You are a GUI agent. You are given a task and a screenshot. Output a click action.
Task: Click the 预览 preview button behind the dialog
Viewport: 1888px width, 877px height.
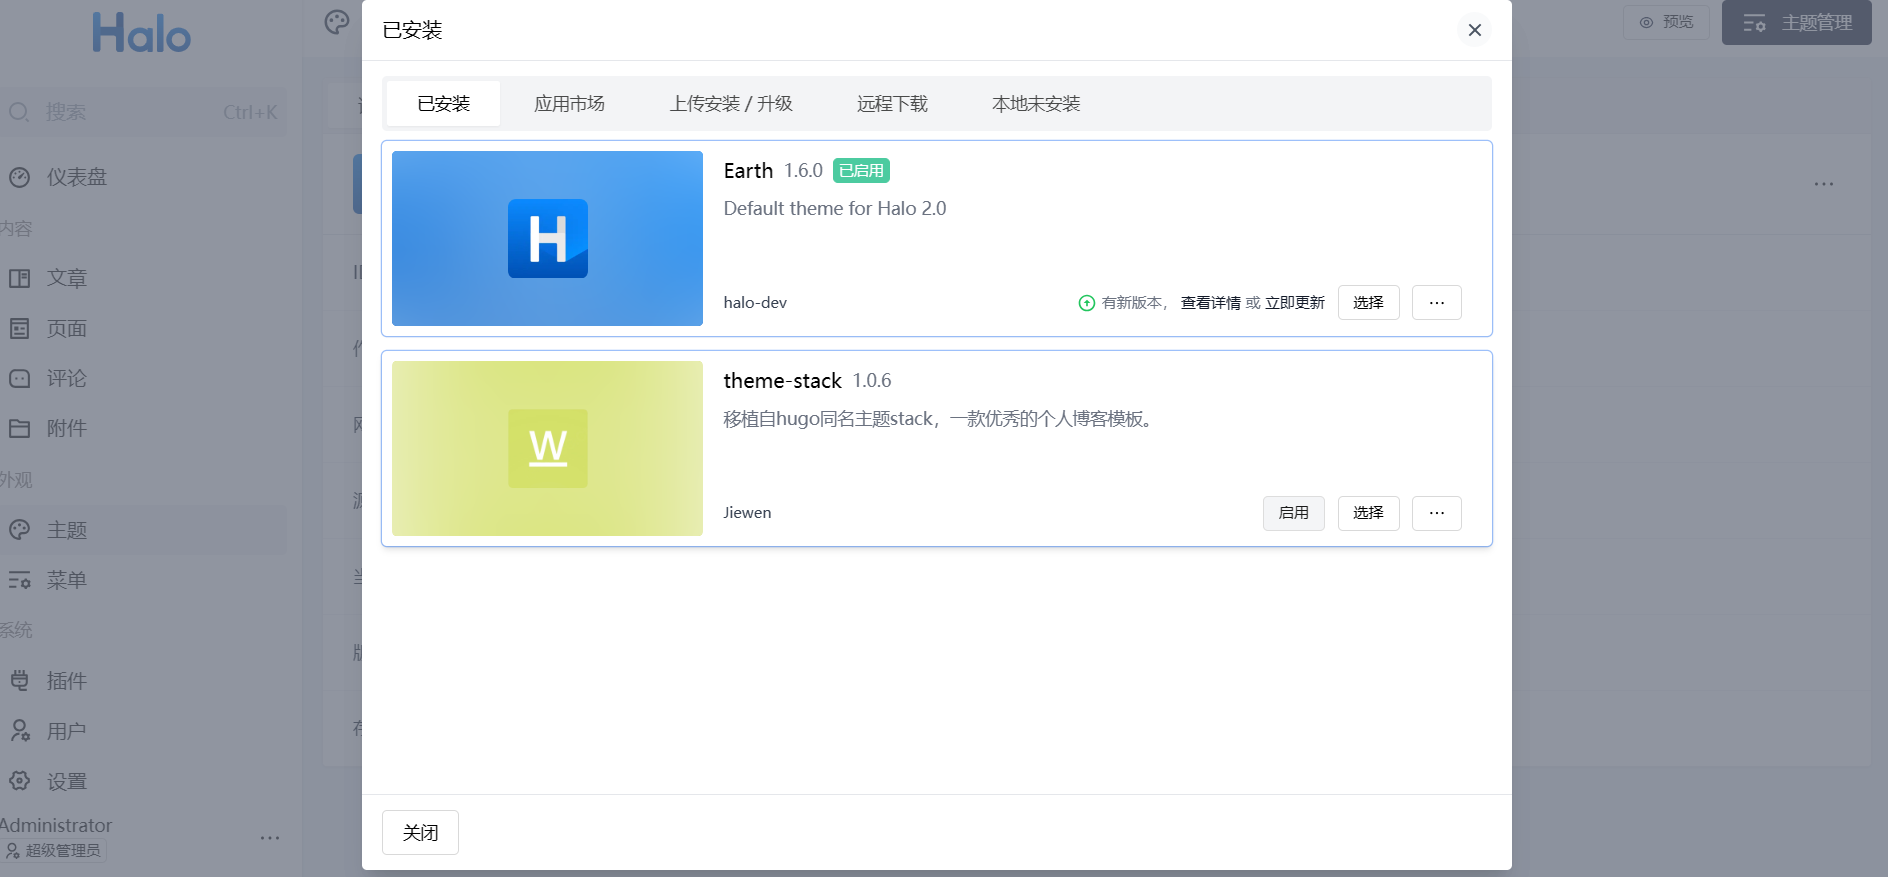point(1666,22)
